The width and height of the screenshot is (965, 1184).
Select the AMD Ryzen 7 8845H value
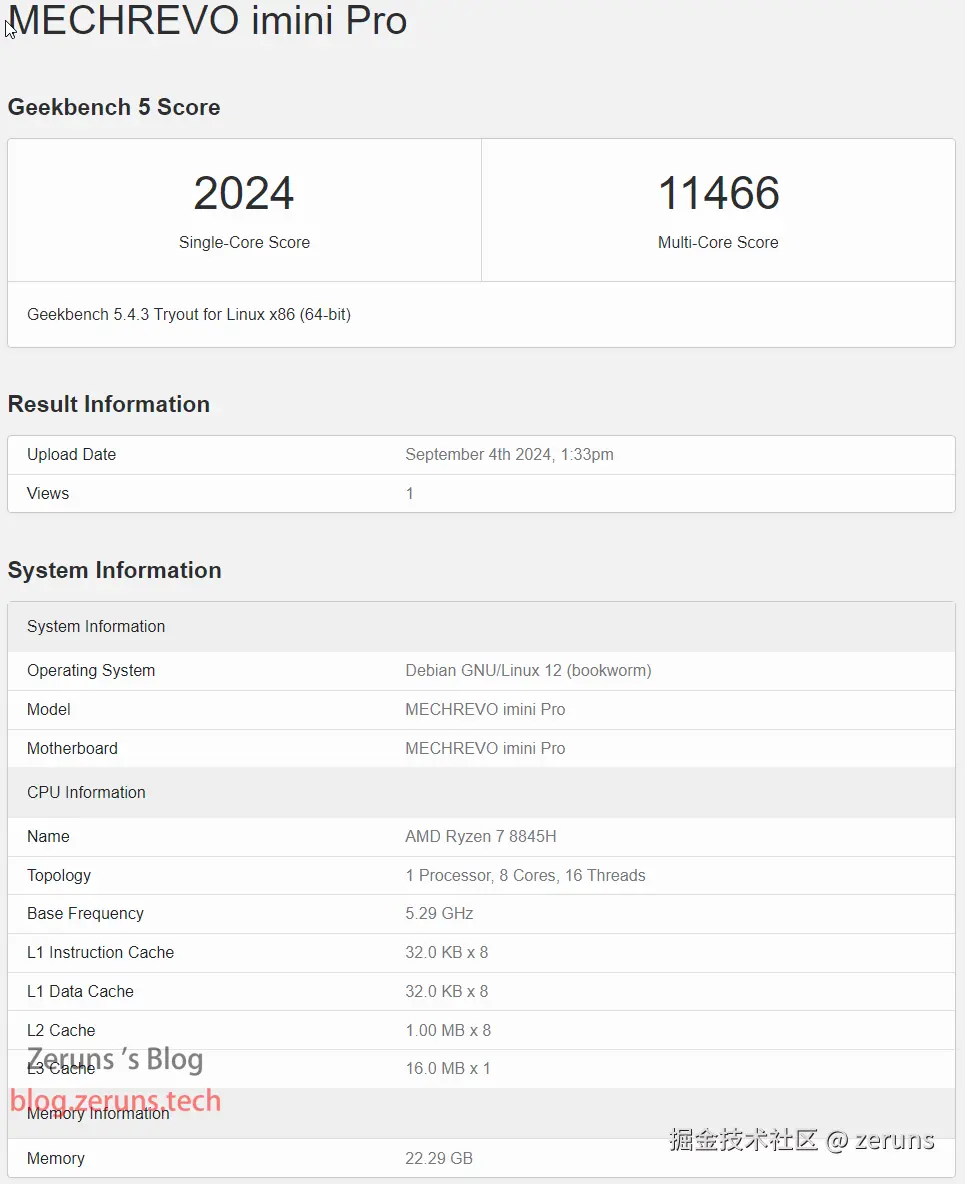(481, 837)
